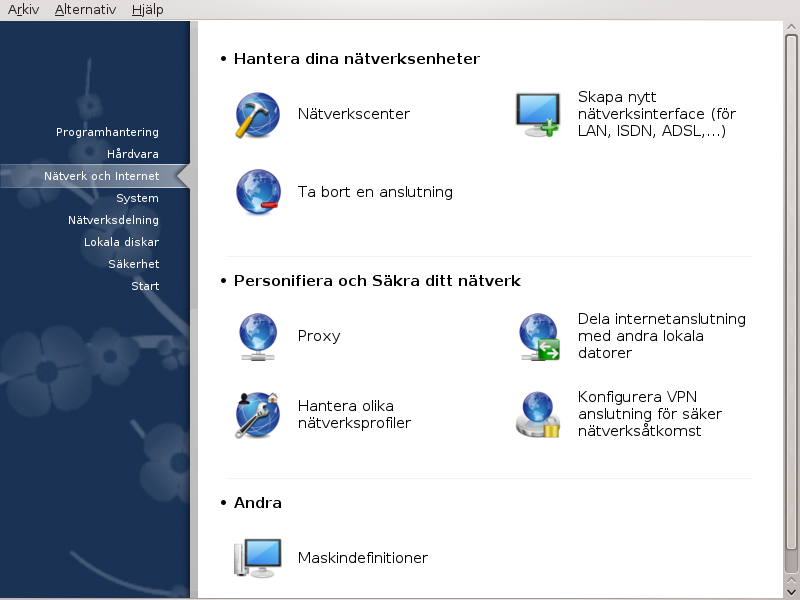Click the 'Hantera dina nätverksenheter' heading
800x600 pixels.
(357, 59)
